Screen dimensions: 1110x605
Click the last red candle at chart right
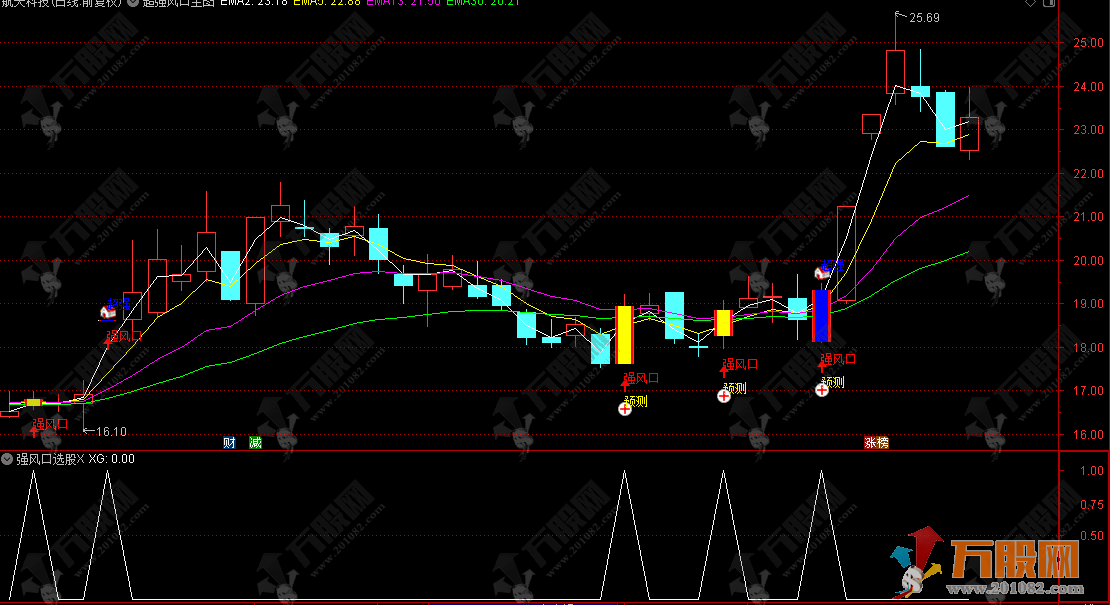970,134
